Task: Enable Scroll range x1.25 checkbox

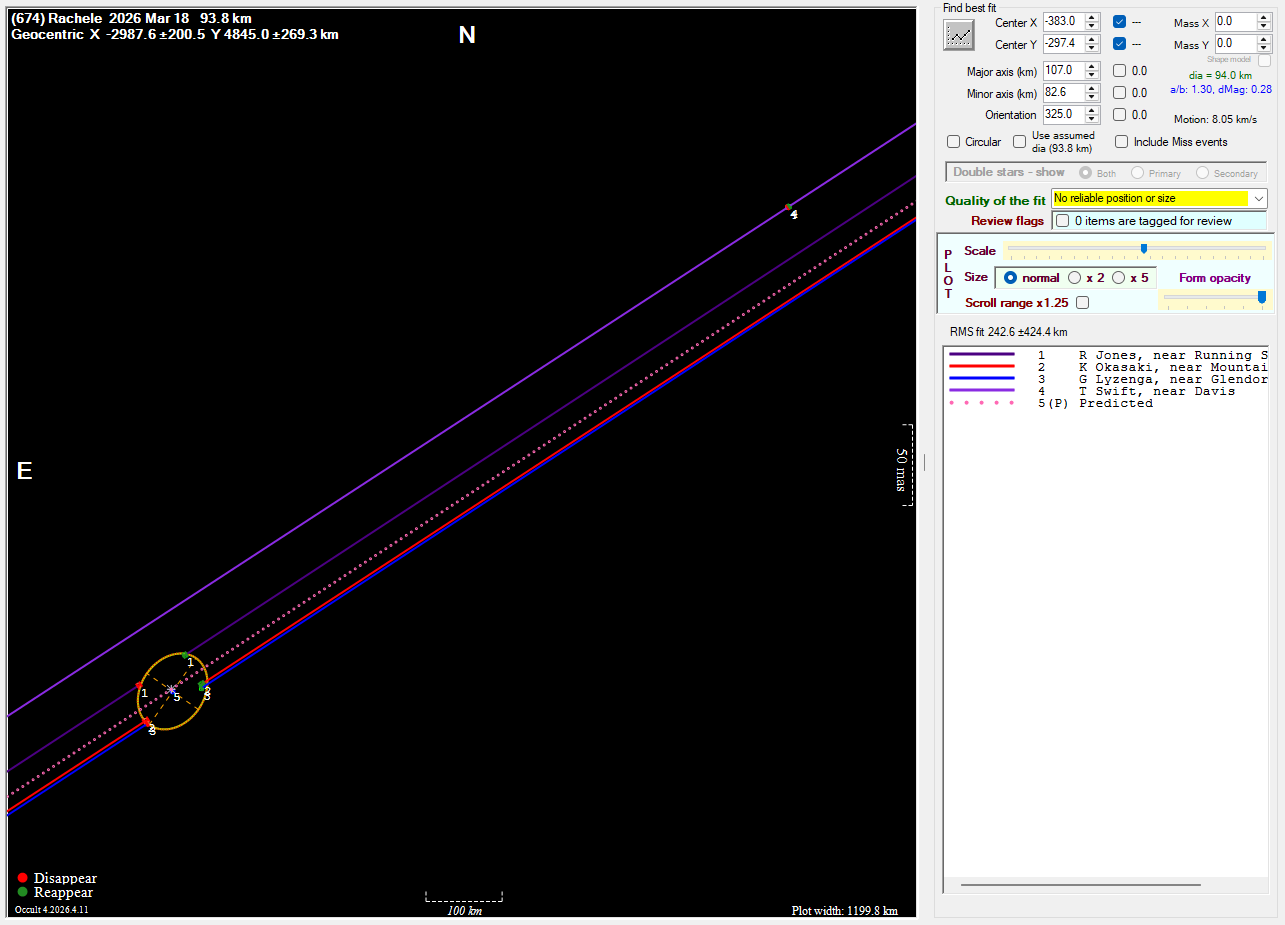Action: [1082, 303]
